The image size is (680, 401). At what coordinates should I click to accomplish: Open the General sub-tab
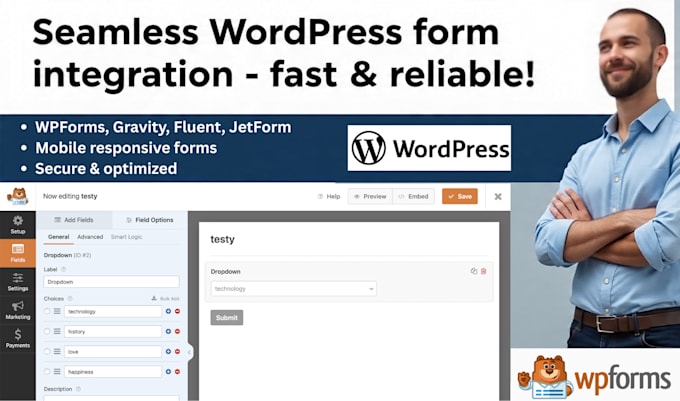point(59,237)
